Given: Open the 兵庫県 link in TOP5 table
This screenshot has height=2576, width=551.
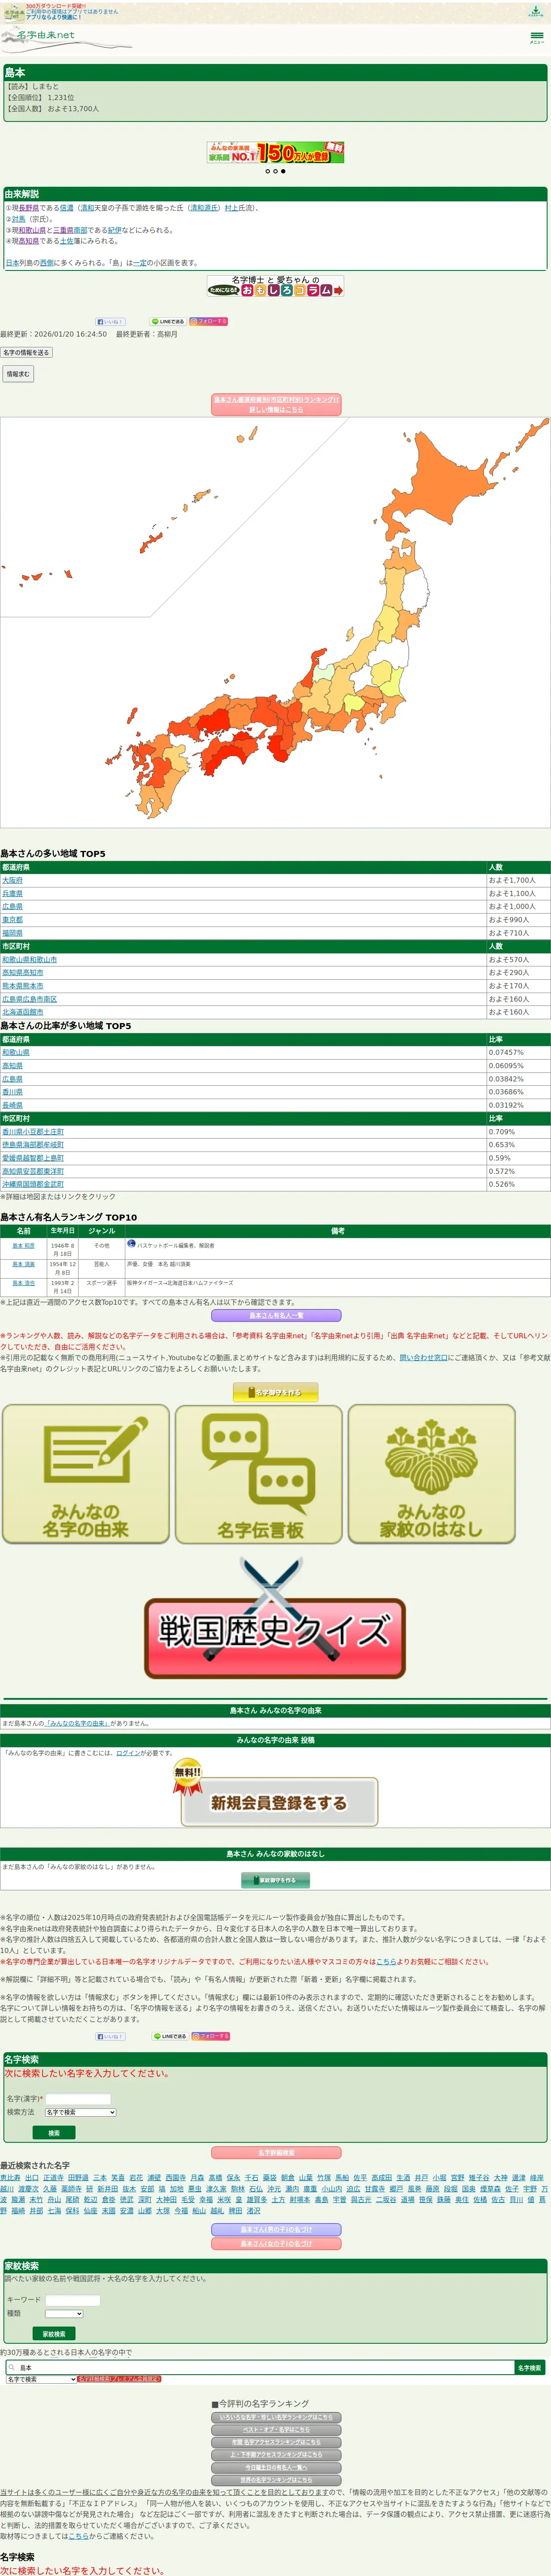Looking at the screenshot, I should [x=12, y=893].
